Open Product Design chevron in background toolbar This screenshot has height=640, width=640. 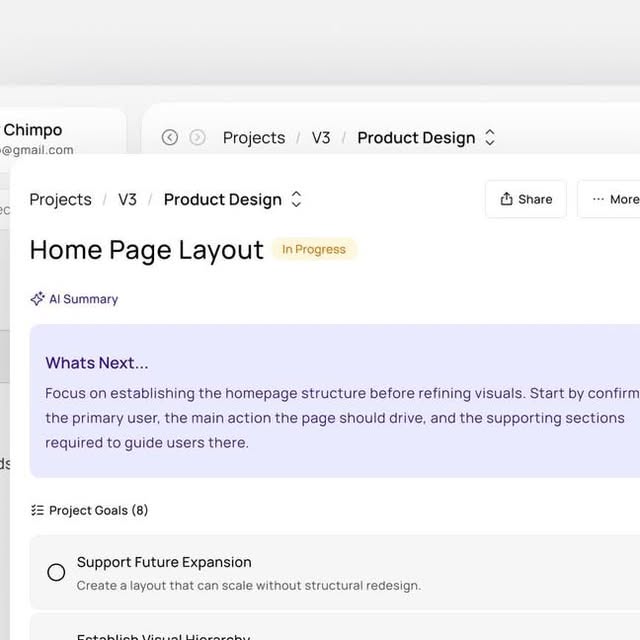pyautogui.click(x=490, y=138)
